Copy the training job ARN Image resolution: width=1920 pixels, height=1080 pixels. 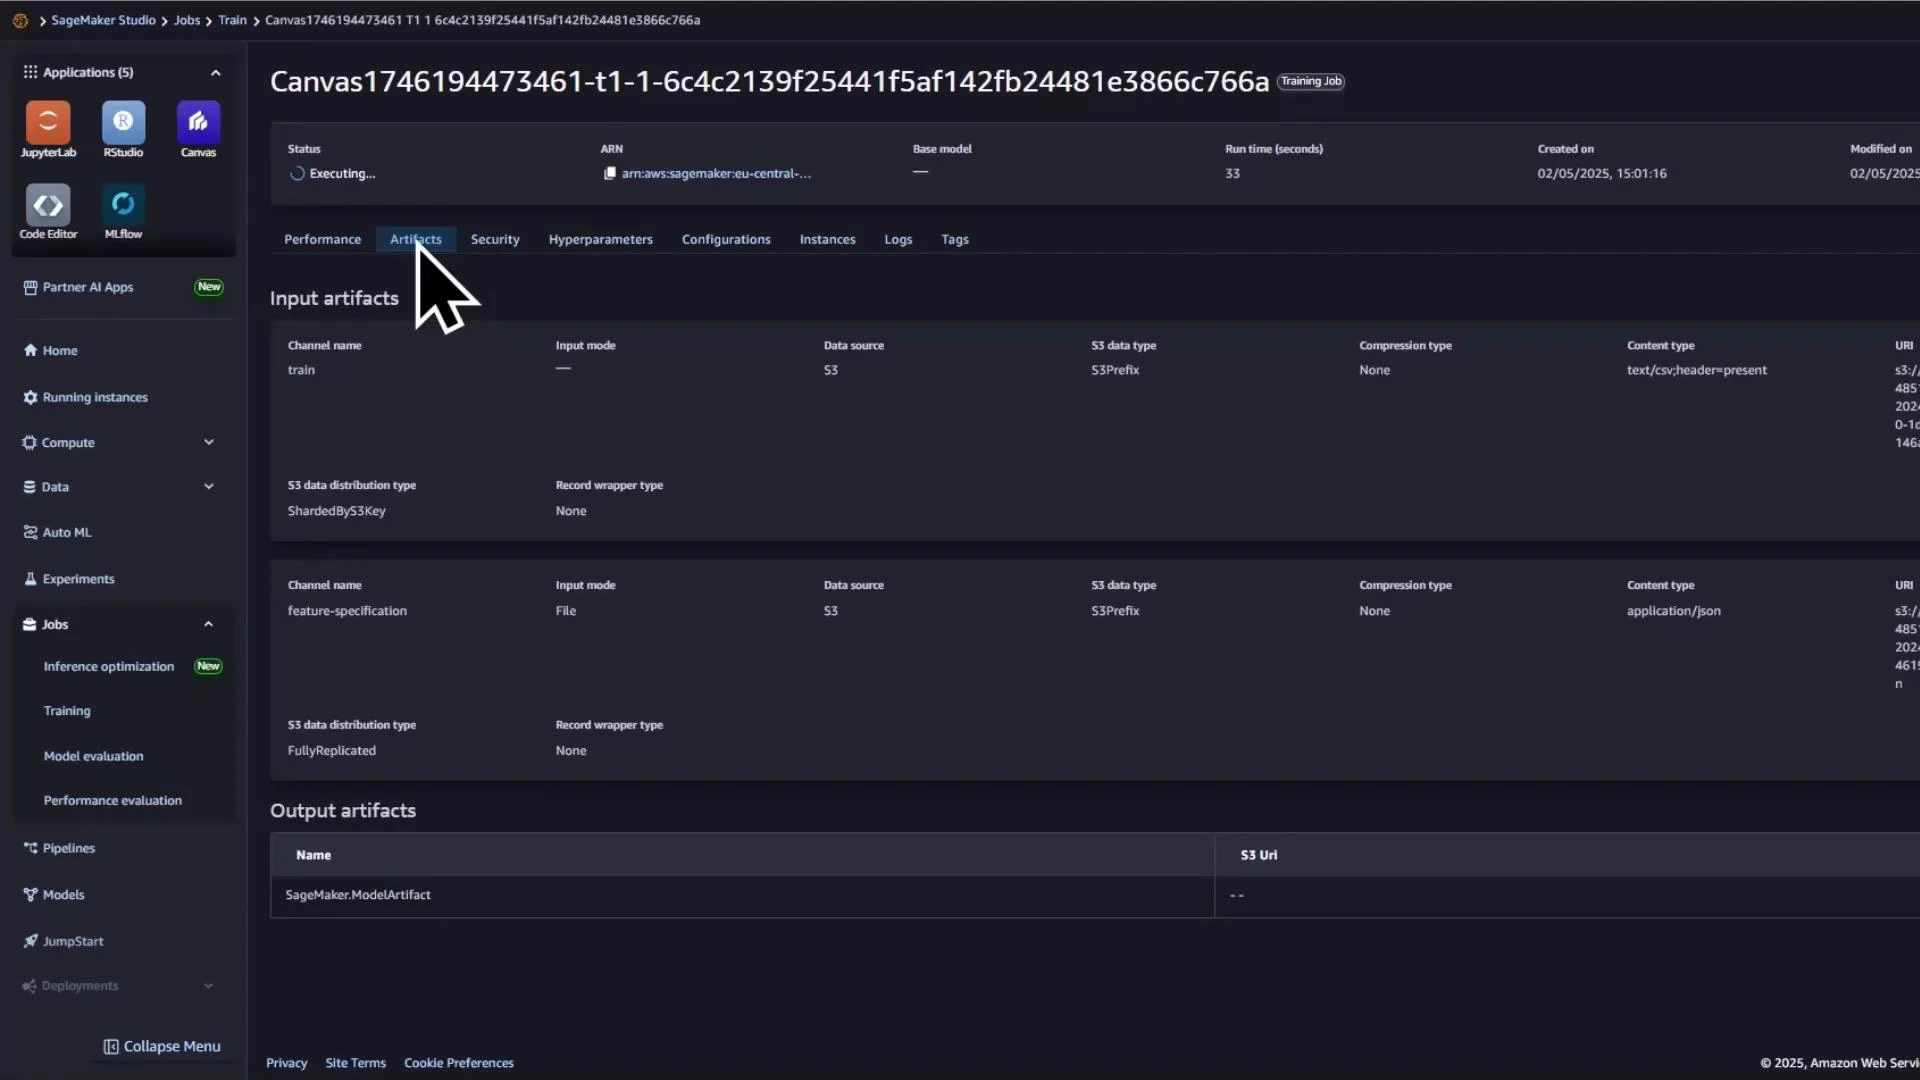[x=610, y=173]
